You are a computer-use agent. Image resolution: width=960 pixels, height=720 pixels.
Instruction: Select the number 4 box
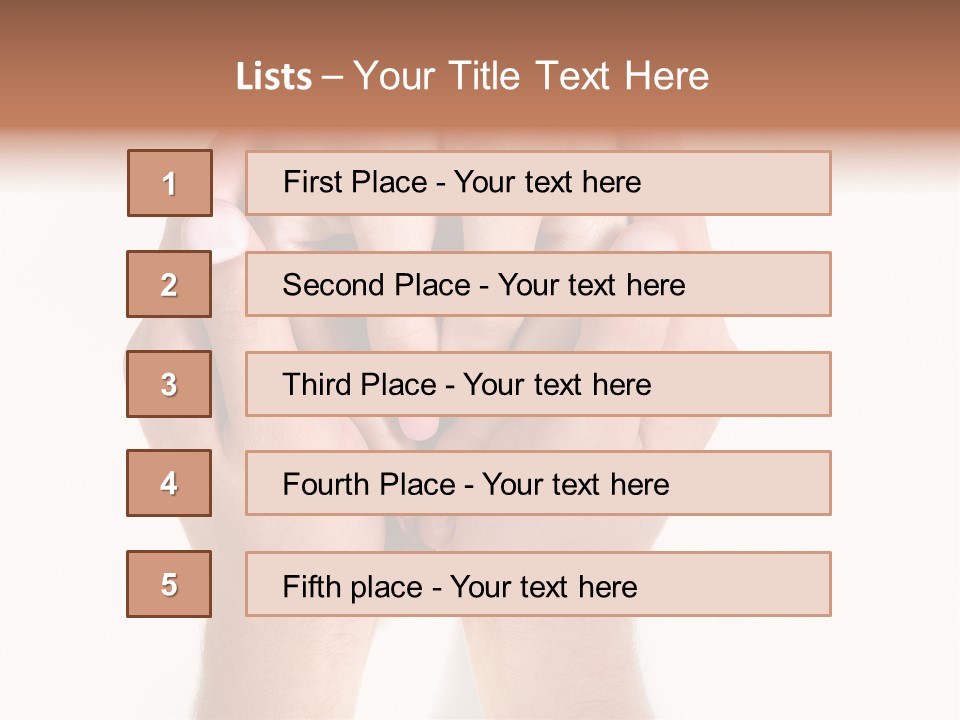[170, 483]
